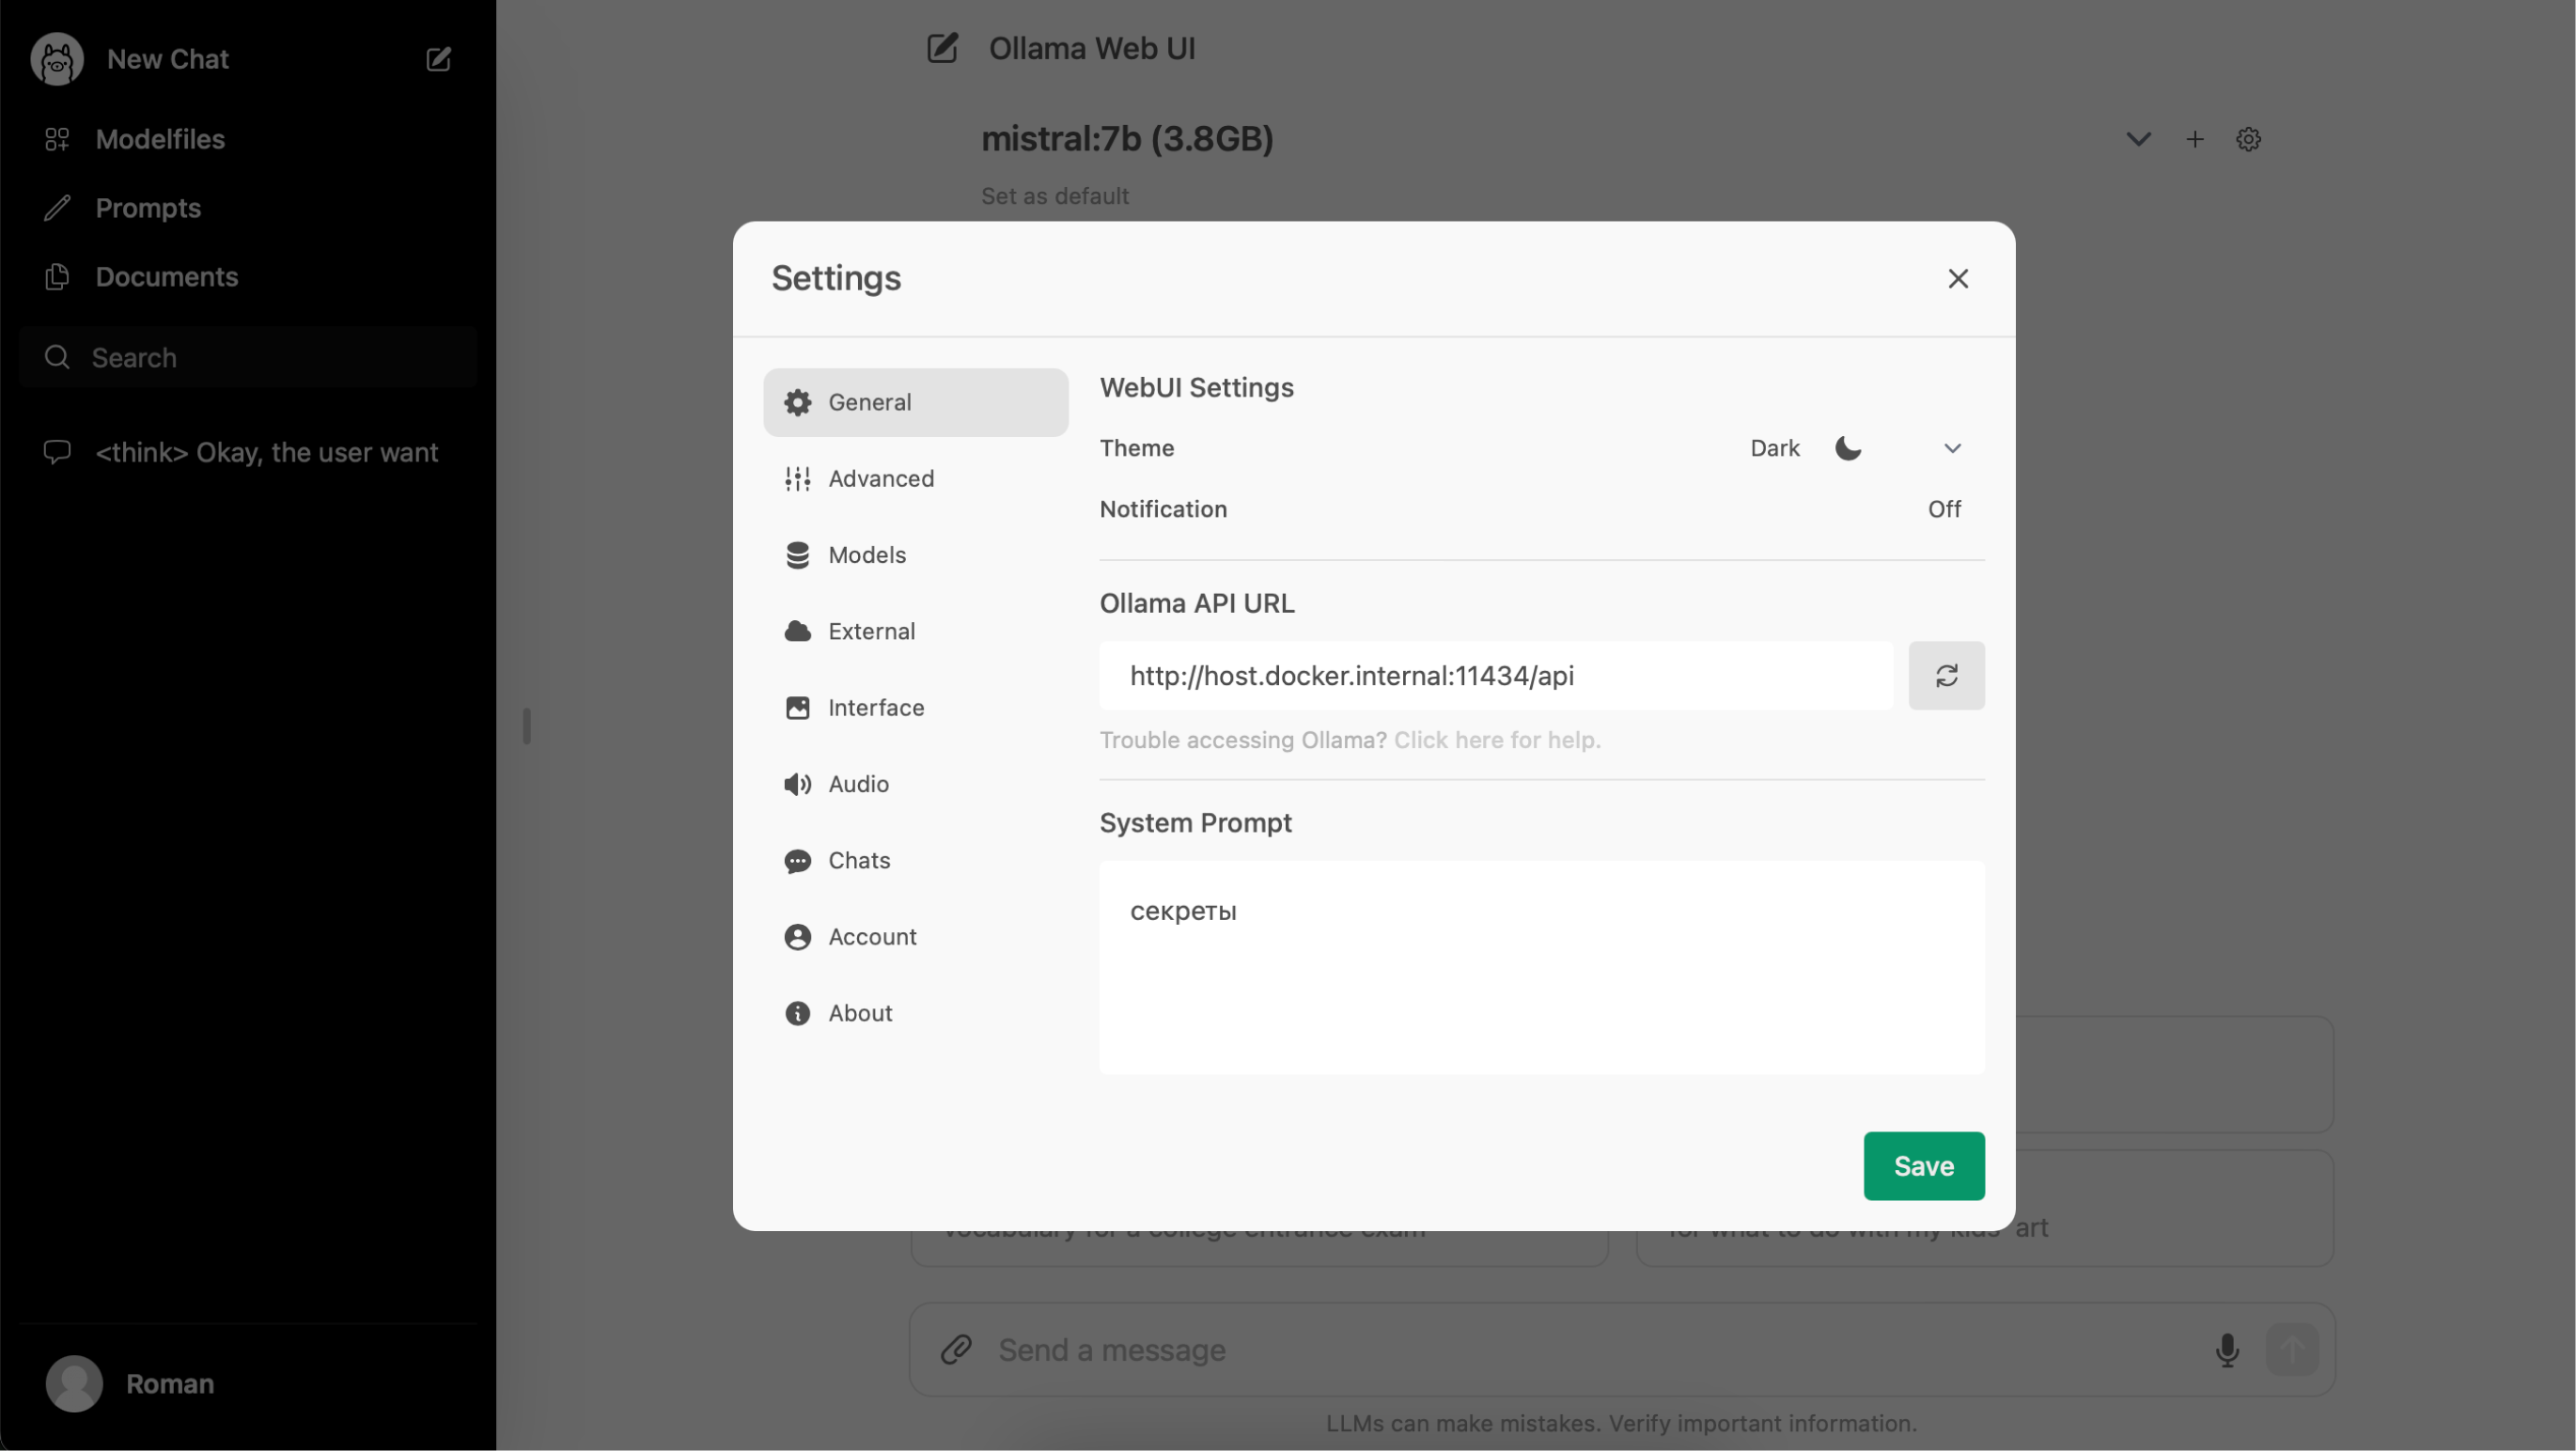Click the llama avatar logo in sidebar
Image resolution: width=2576 pixels, height=1451 pixels.
57,59
